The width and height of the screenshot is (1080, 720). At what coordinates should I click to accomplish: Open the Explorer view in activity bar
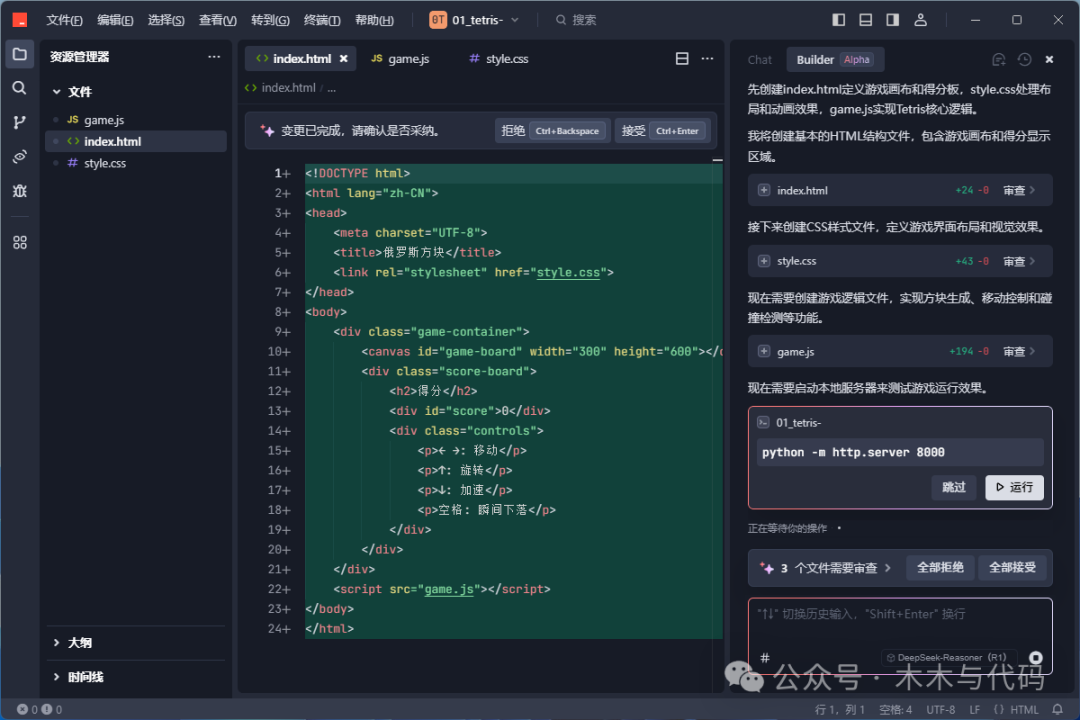point(19,54)
